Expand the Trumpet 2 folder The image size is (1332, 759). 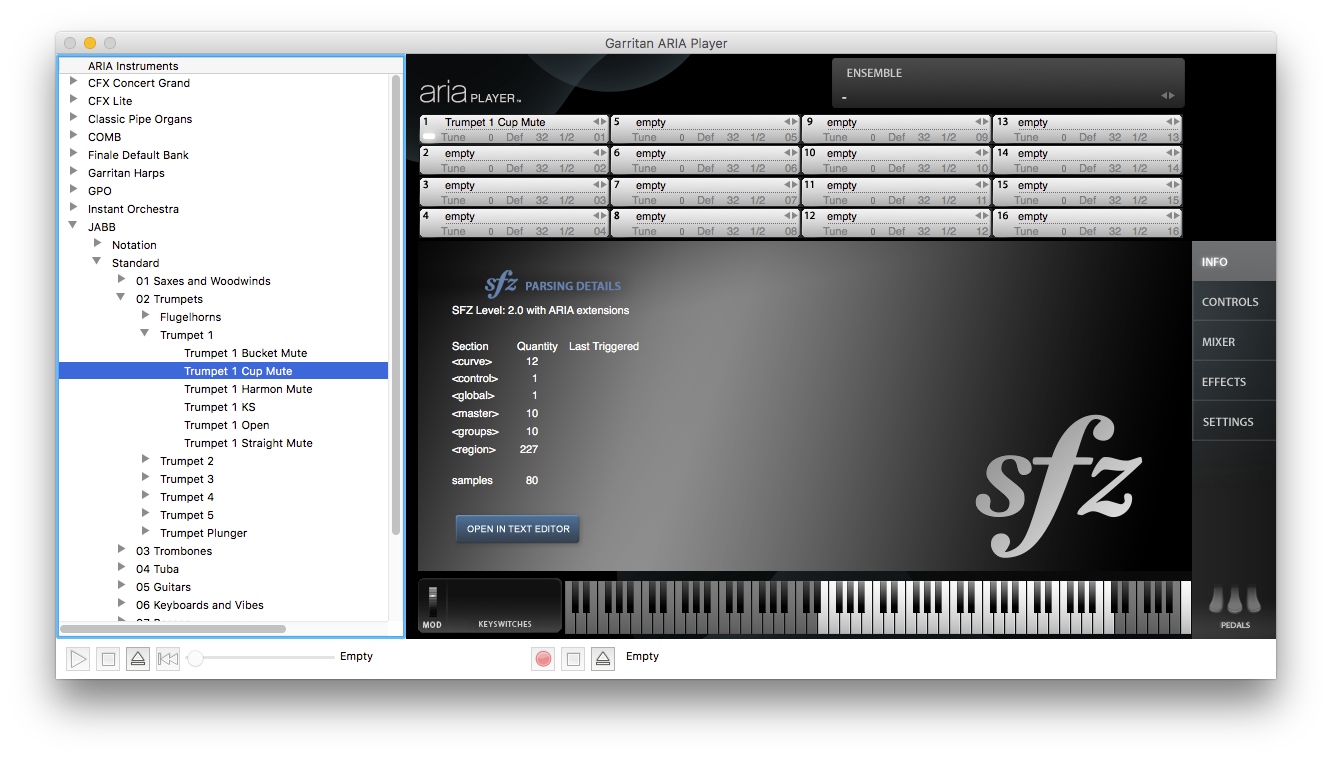click(x=146, y=460)
